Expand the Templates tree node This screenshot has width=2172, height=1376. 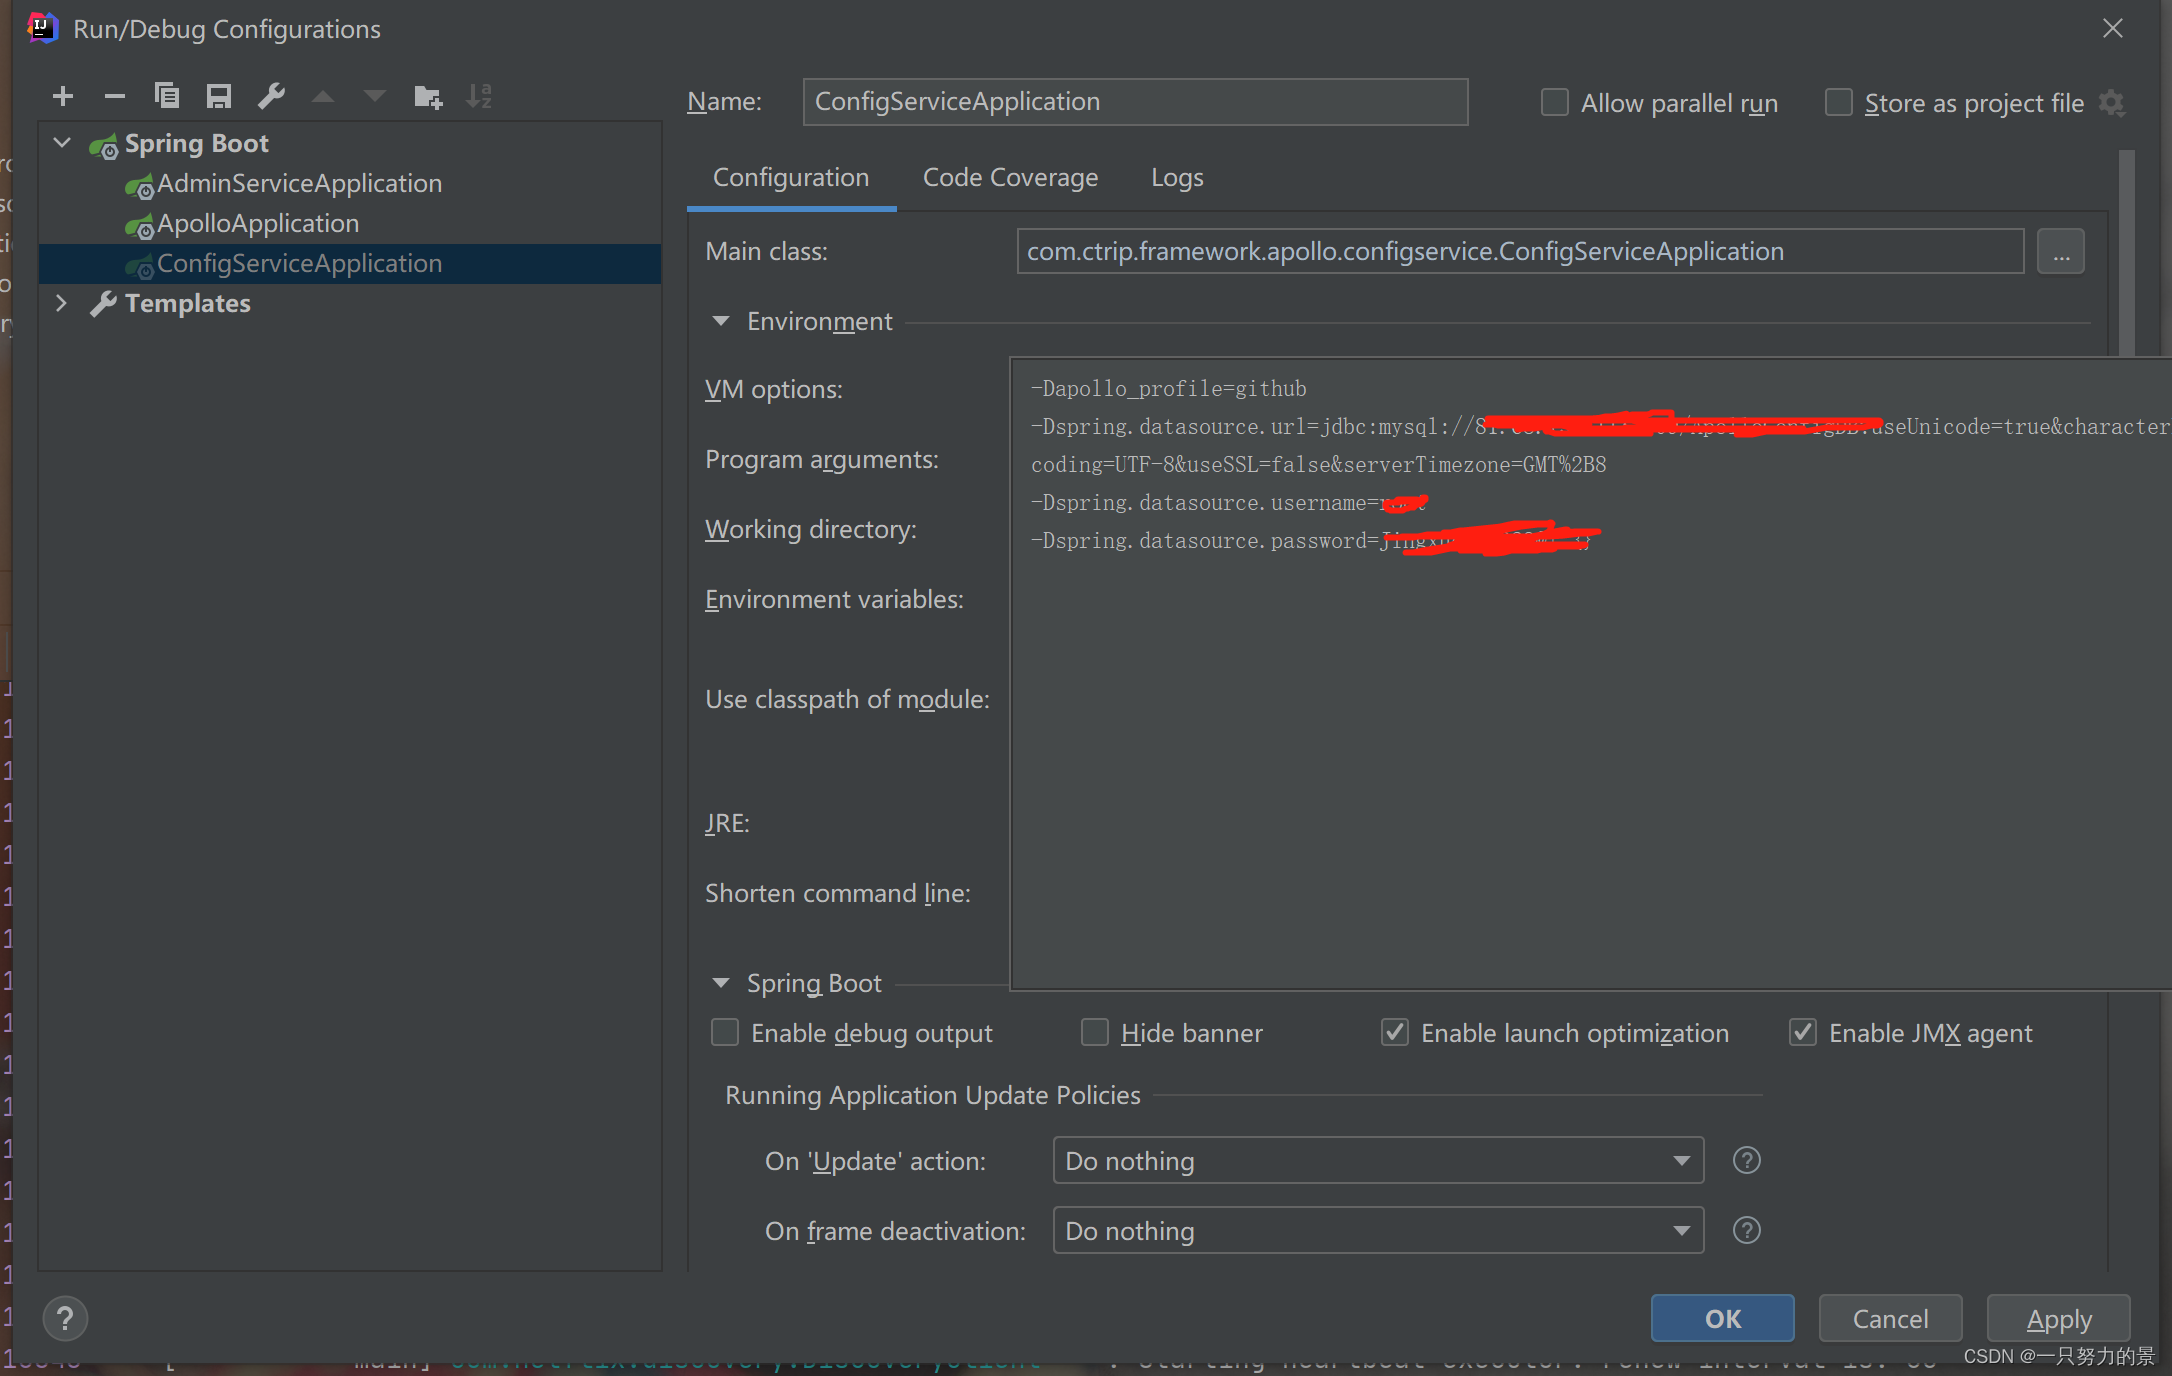click(62, 303)
